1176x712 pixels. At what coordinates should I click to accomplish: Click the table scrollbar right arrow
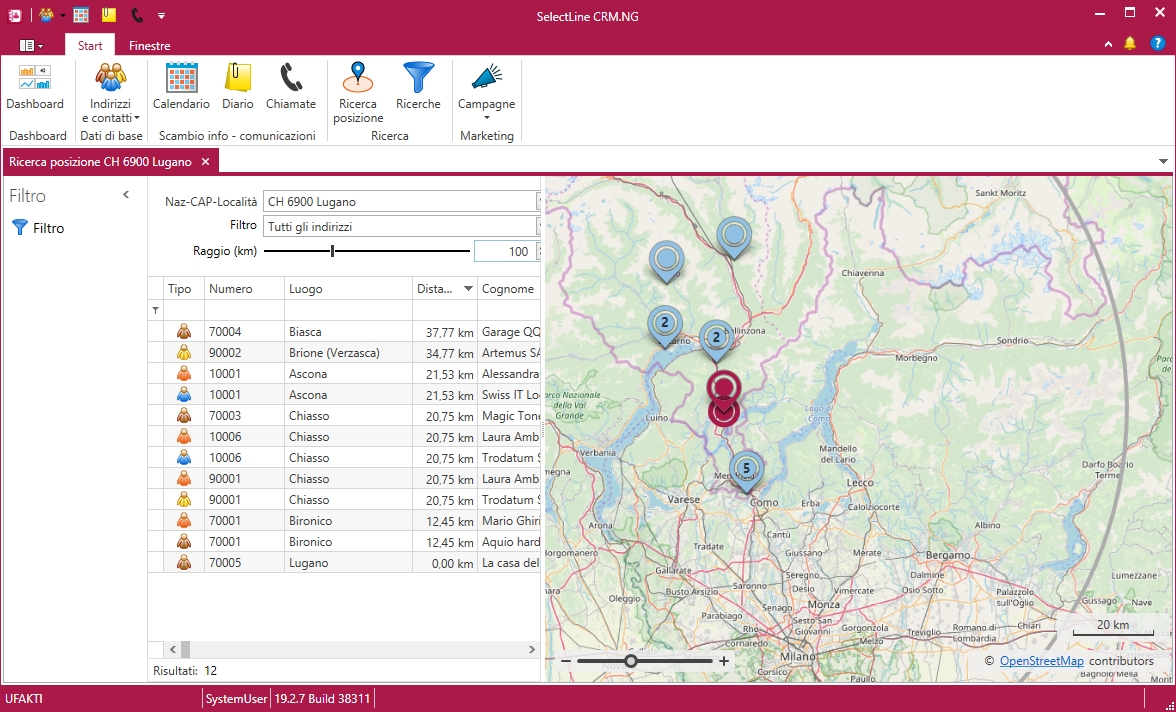click(x=532, y=649)
